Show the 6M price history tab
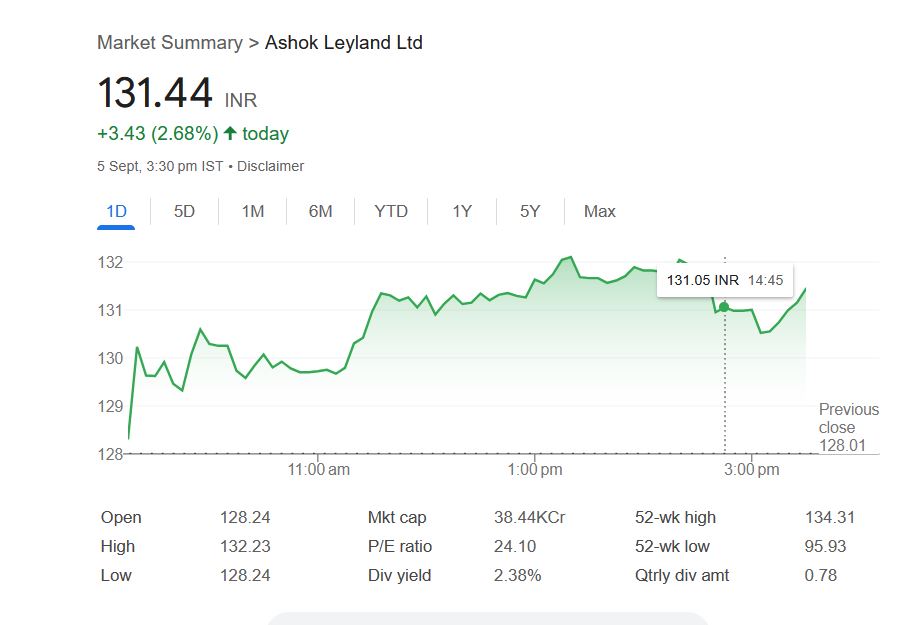 click(x=320, y=211)
